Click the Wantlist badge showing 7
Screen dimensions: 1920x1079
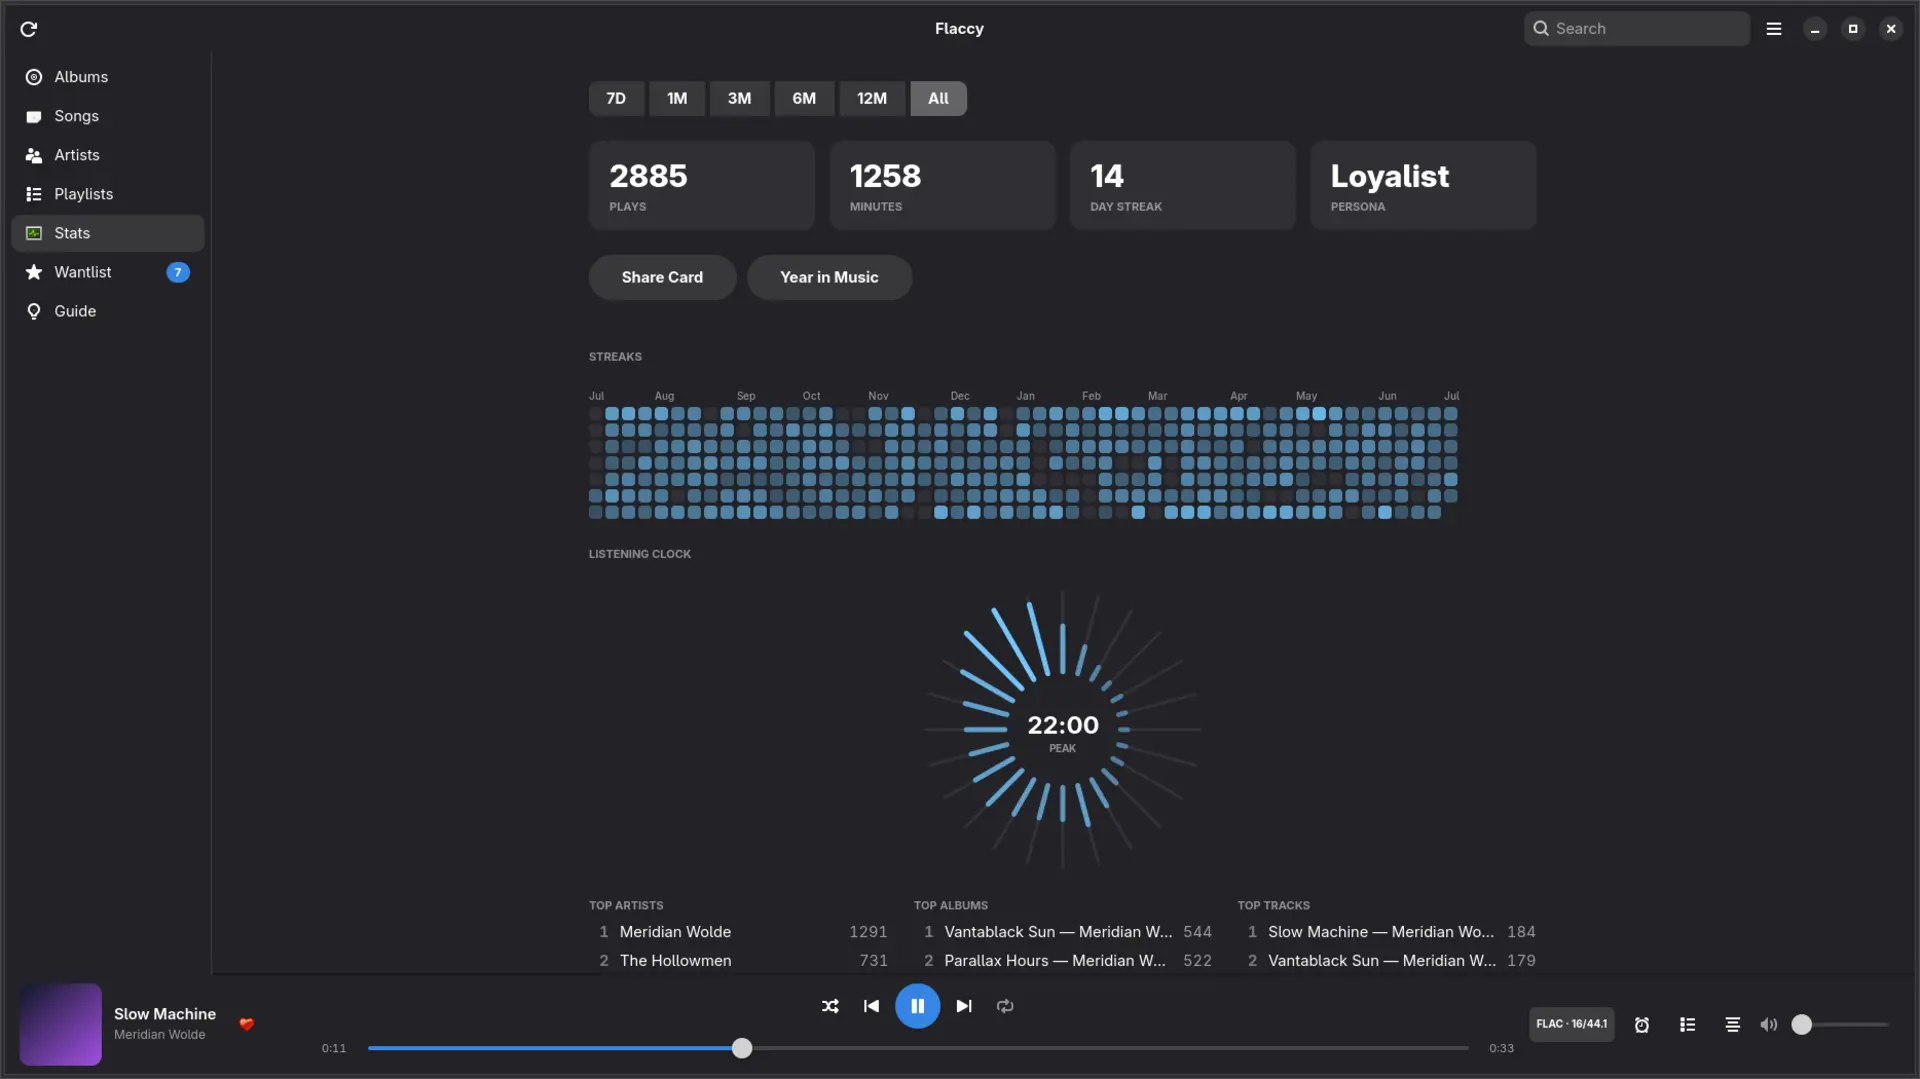[x=178, y=272]
